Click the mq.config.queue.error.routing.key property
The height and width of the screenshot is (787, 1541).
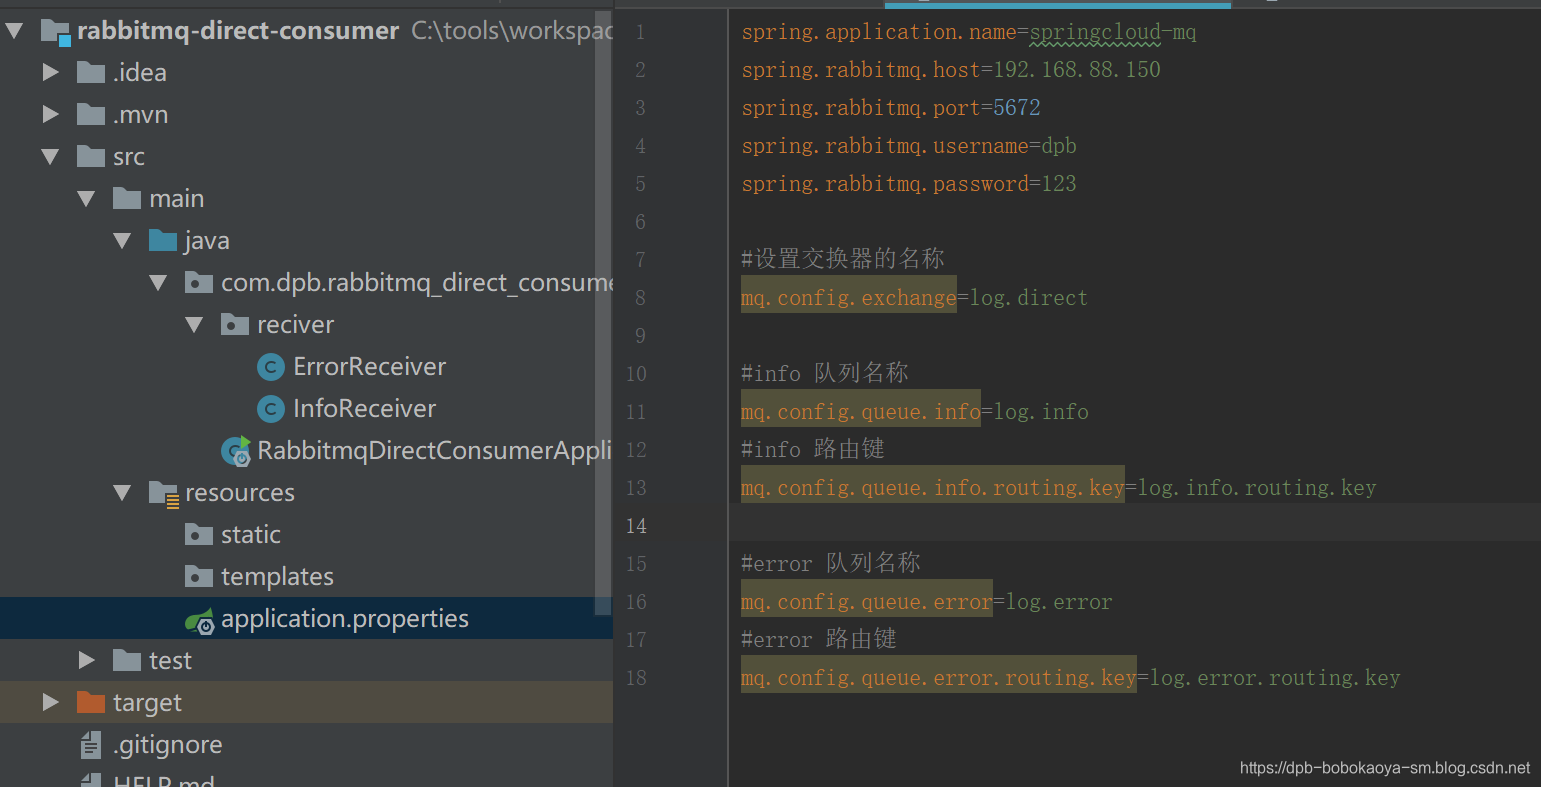tap(939, 678)
